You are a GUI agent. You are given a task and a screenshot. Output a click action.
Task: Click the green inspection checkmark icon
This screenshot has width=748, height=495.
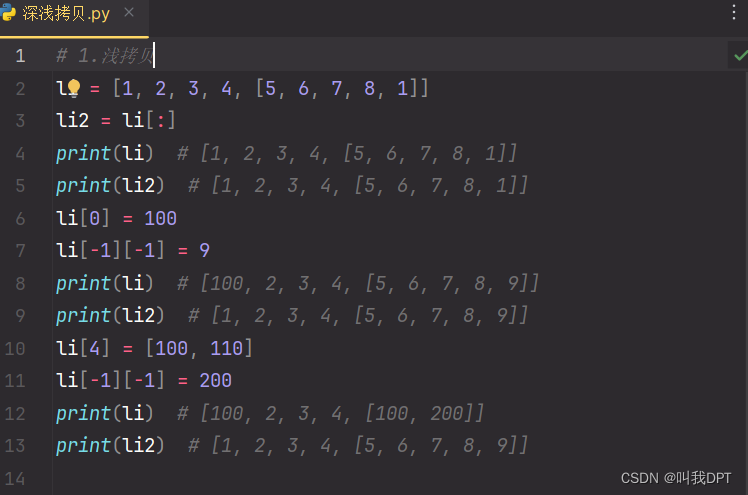[x=740, y=55]
